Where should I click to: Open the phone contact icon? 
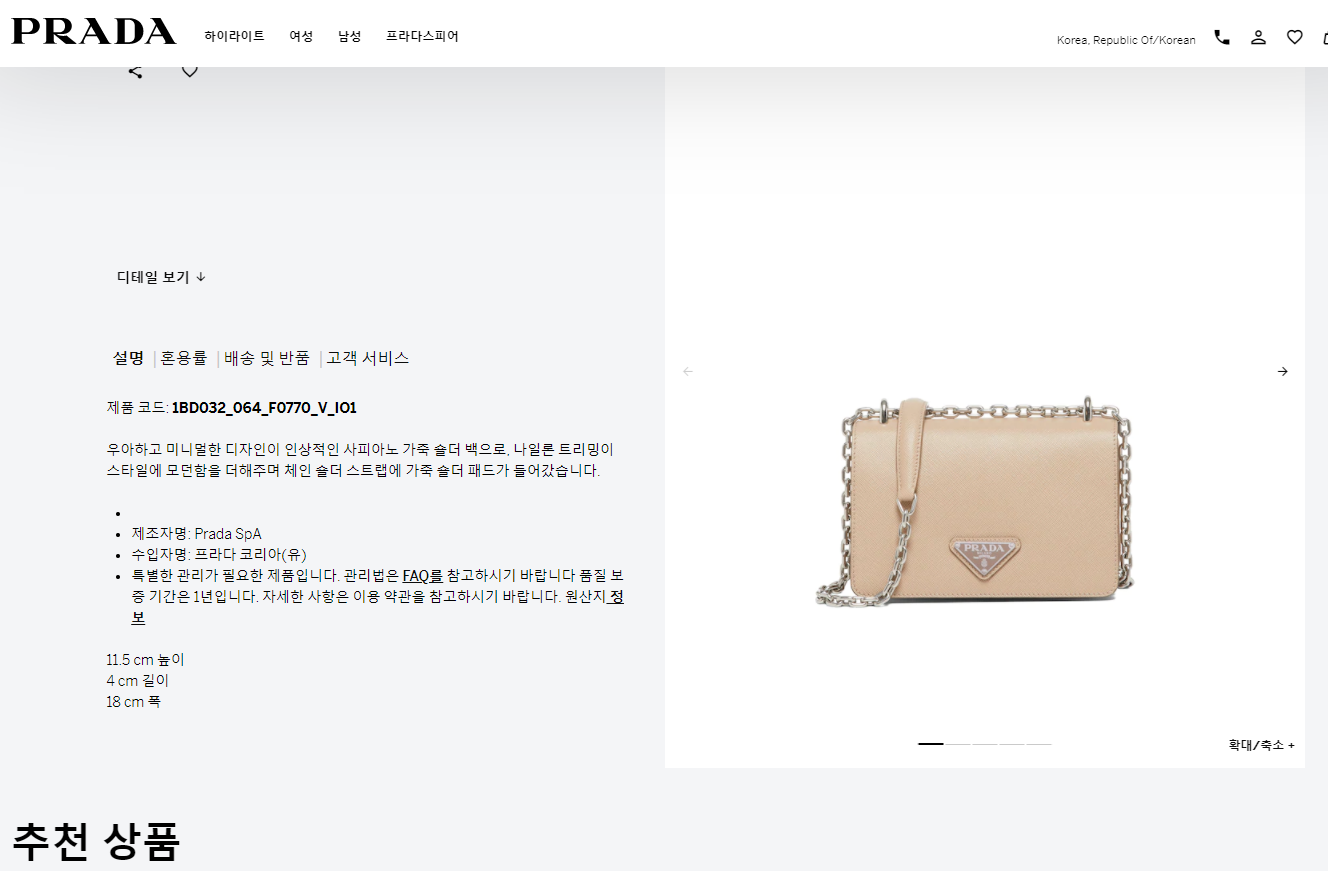coord(1222,37)
